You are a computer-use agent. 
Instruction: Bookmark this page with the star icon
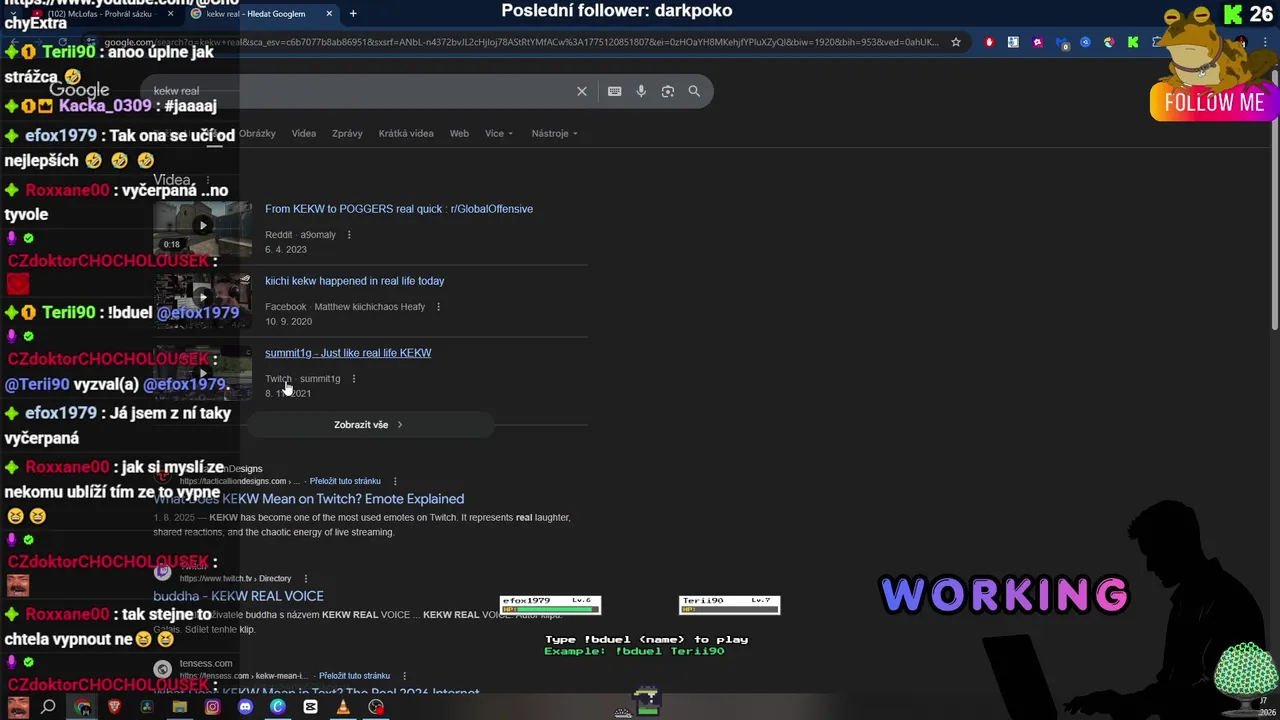pyautogui.click(x=956, y=42)
